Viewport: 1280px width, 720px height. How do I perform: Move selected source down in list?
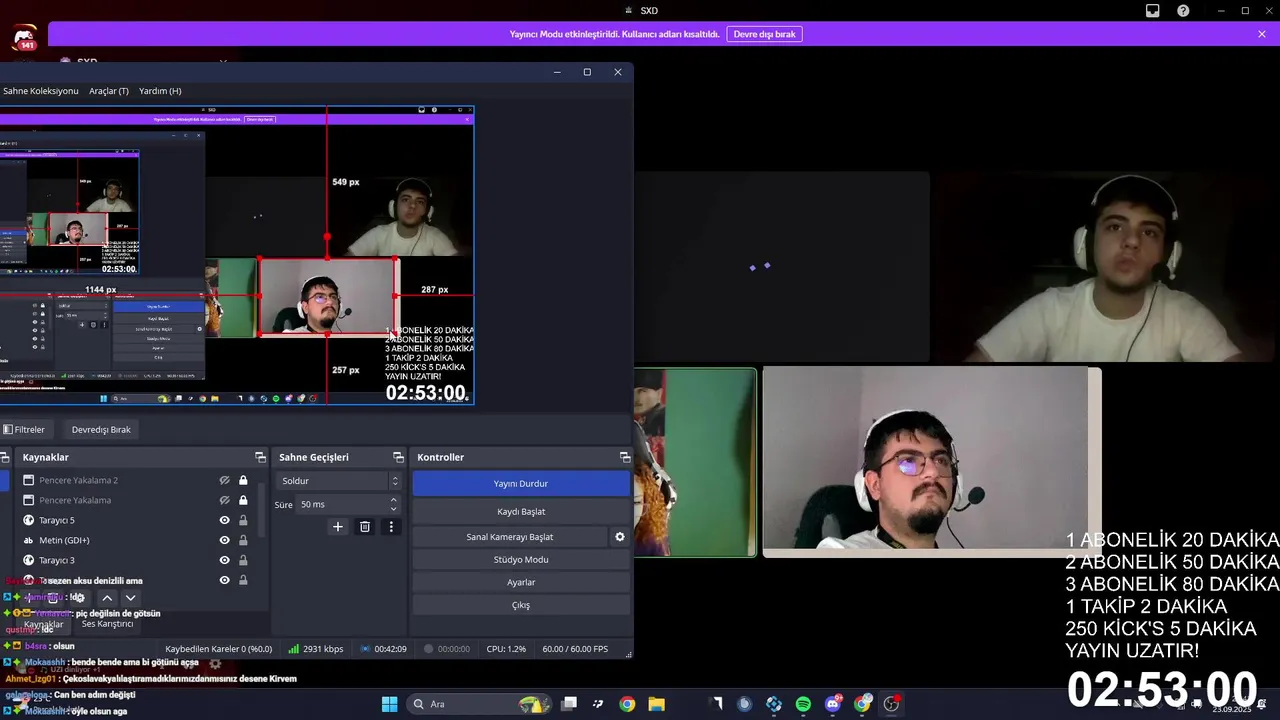pos(130,598)
